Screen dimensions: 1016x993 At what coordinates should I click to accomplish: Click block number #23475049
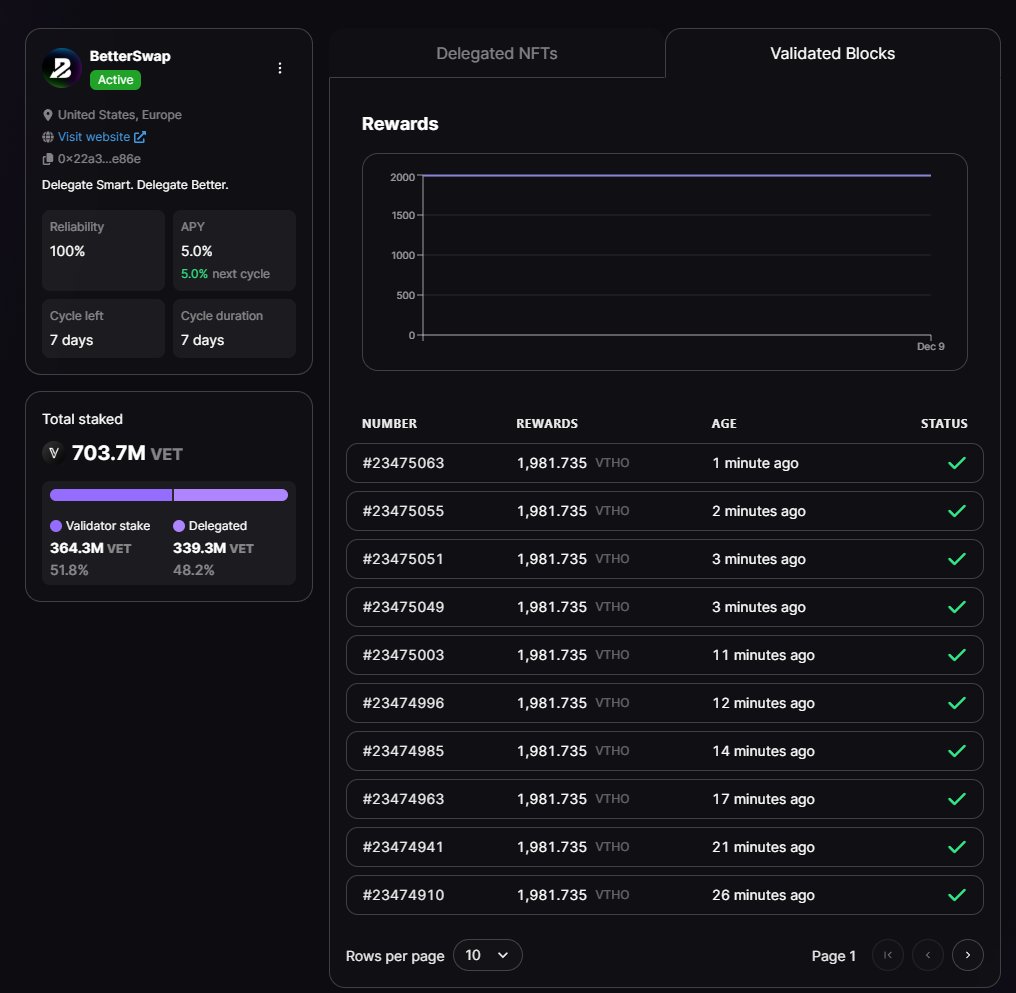pos(403,607)
